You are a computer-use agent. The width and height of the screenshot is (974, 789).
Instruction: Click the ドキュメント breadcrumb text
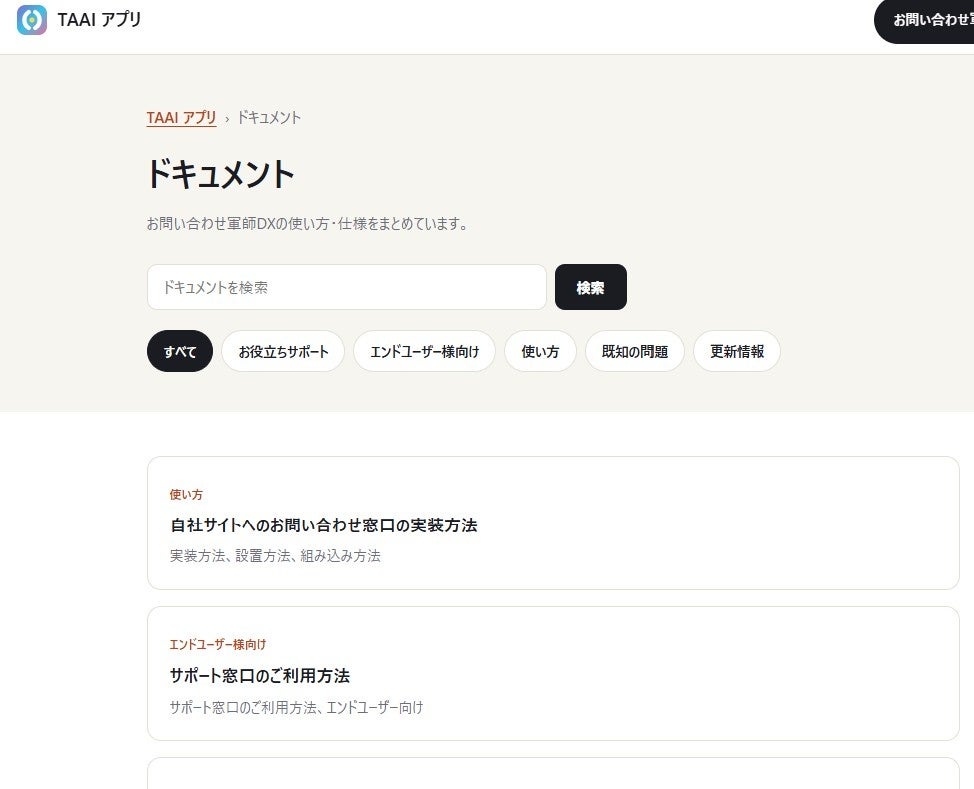[x=269, y=117]
